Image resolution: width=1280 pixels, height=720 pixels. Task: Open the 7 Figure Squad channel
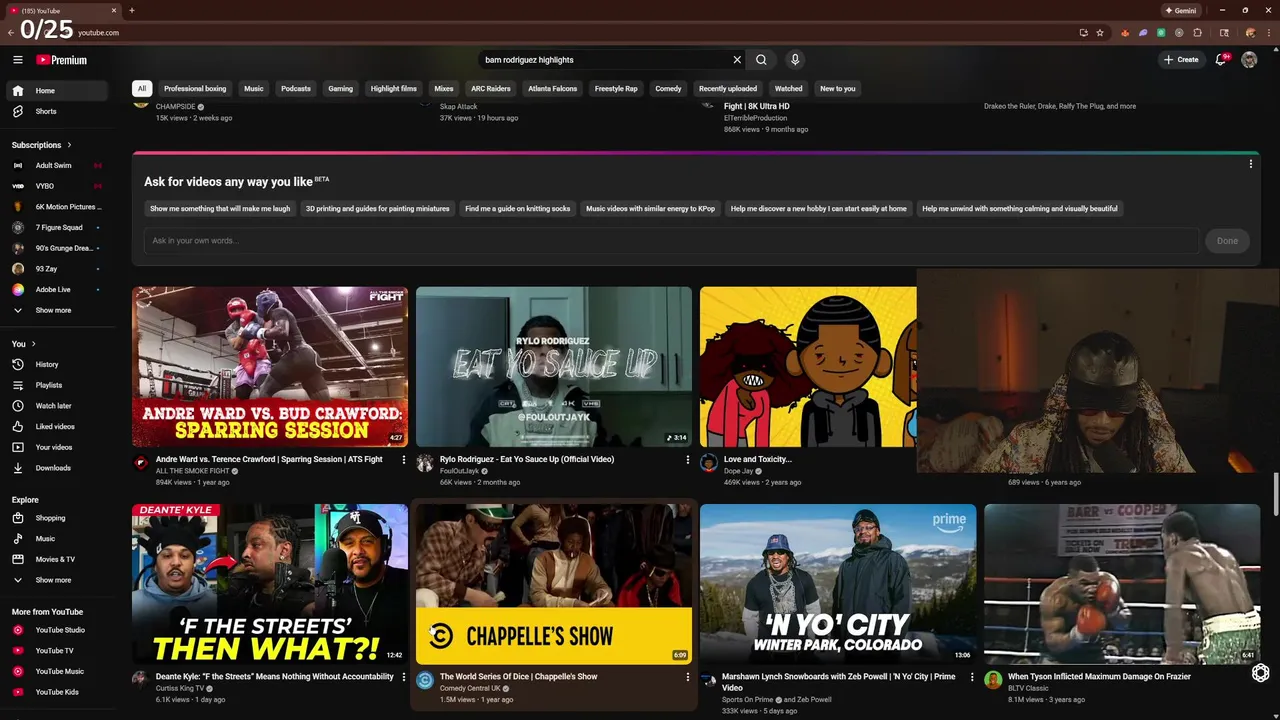(58, 227)
